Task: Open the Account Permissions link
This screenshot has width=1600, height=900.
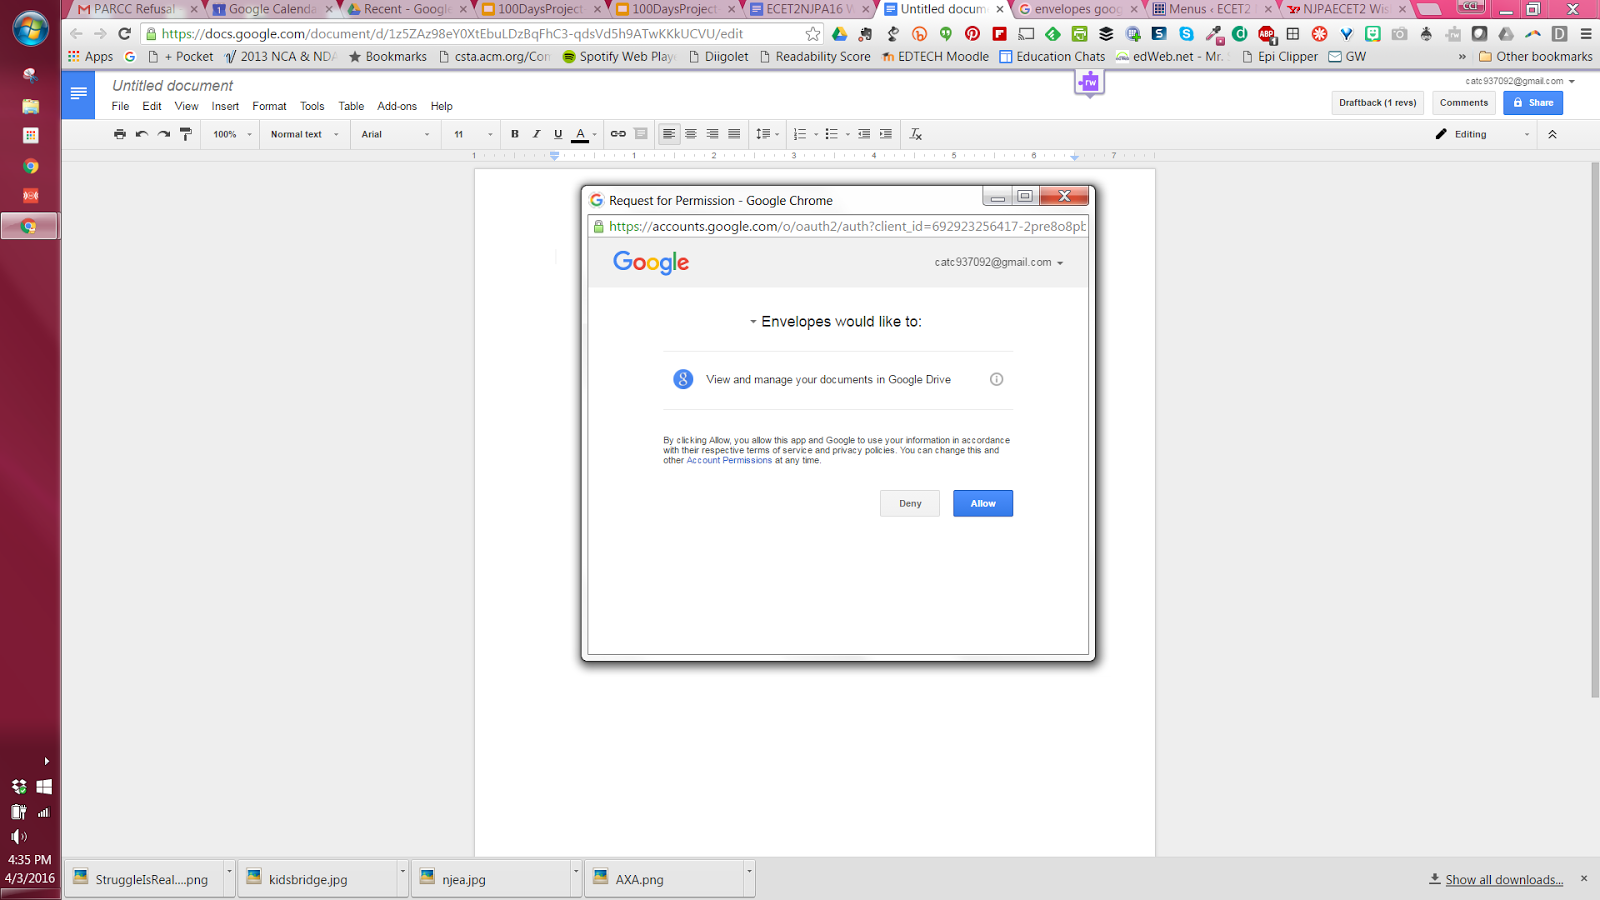Action: coord(729,461)
